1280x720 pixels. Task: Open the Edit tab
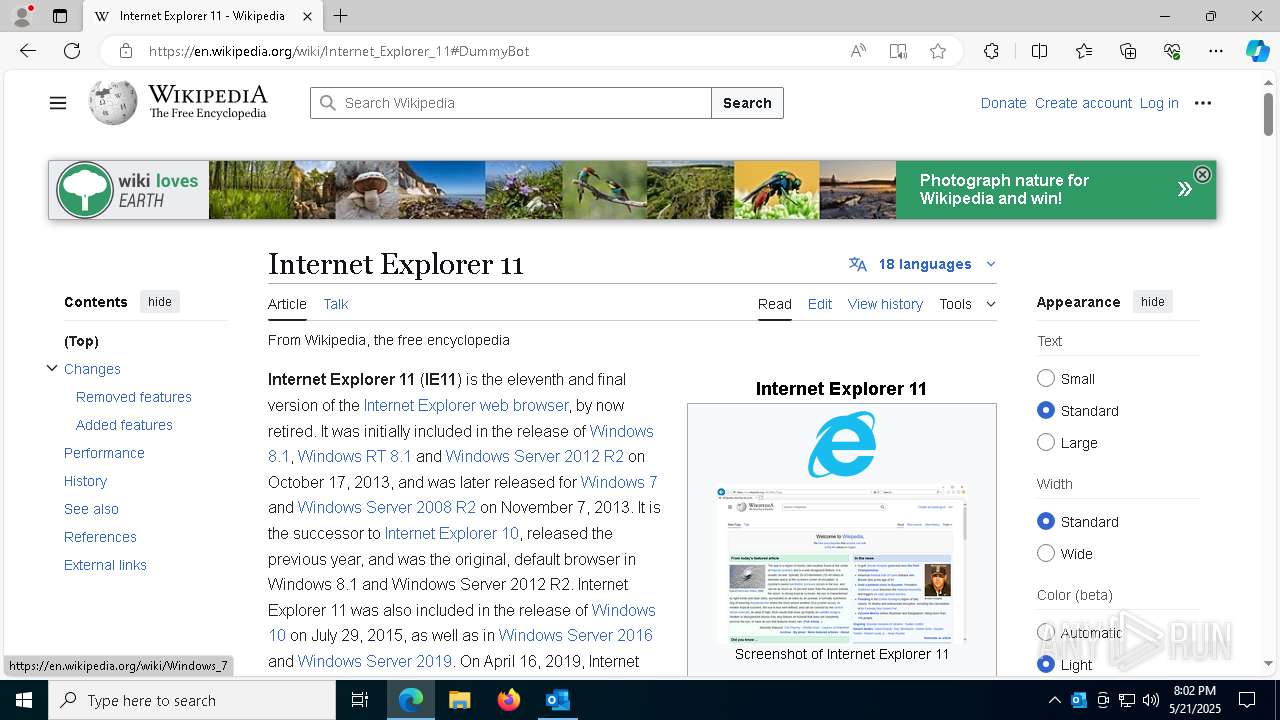click(x=820, y=304)
